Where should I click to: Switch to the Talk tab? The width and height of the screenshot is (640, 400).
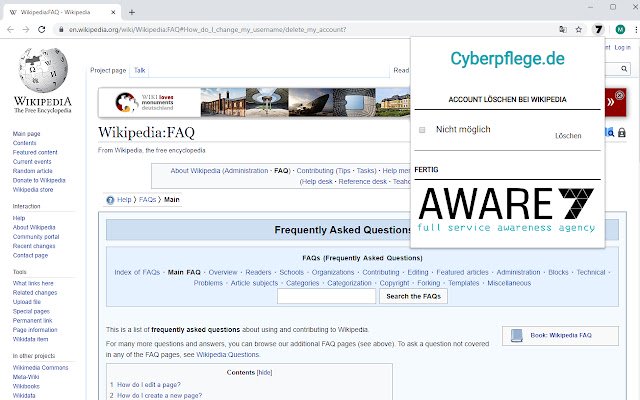click(x=140, y=70)
